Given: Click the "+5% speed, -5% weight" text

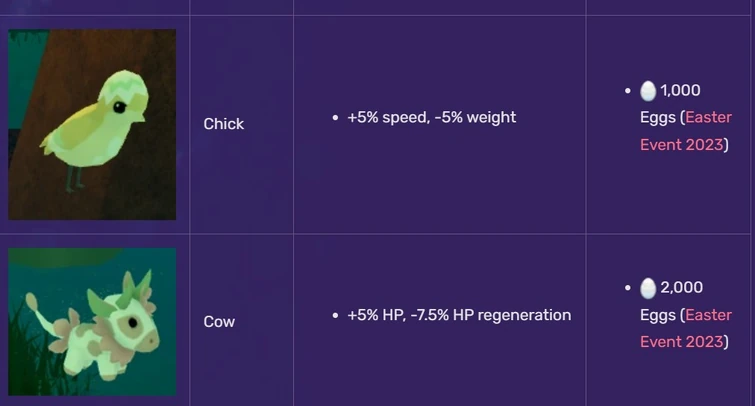Looking at the screenshot, I should (431, 117).
